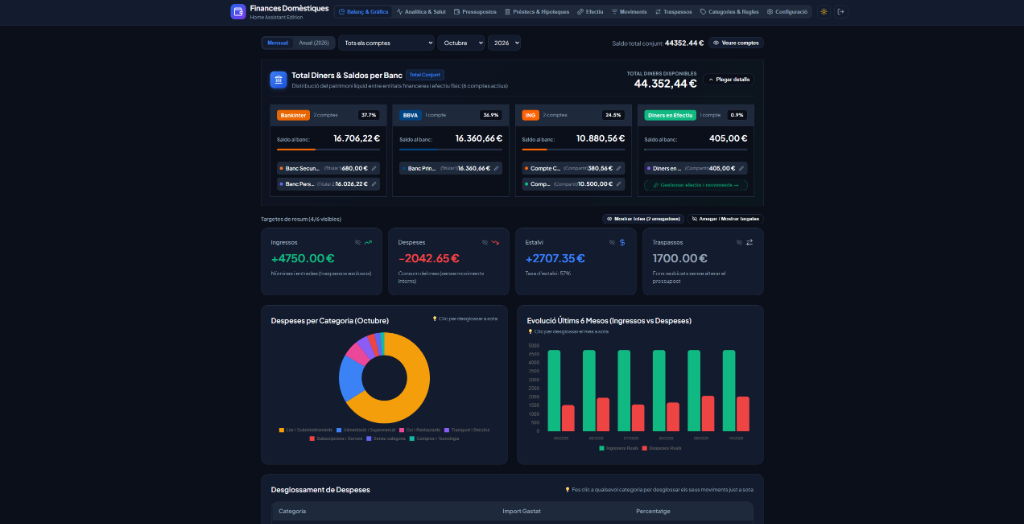The height and width of the screenshot is (524, 1024).
Task: Hide the Ingressos summary card
Action: [358, 242]
